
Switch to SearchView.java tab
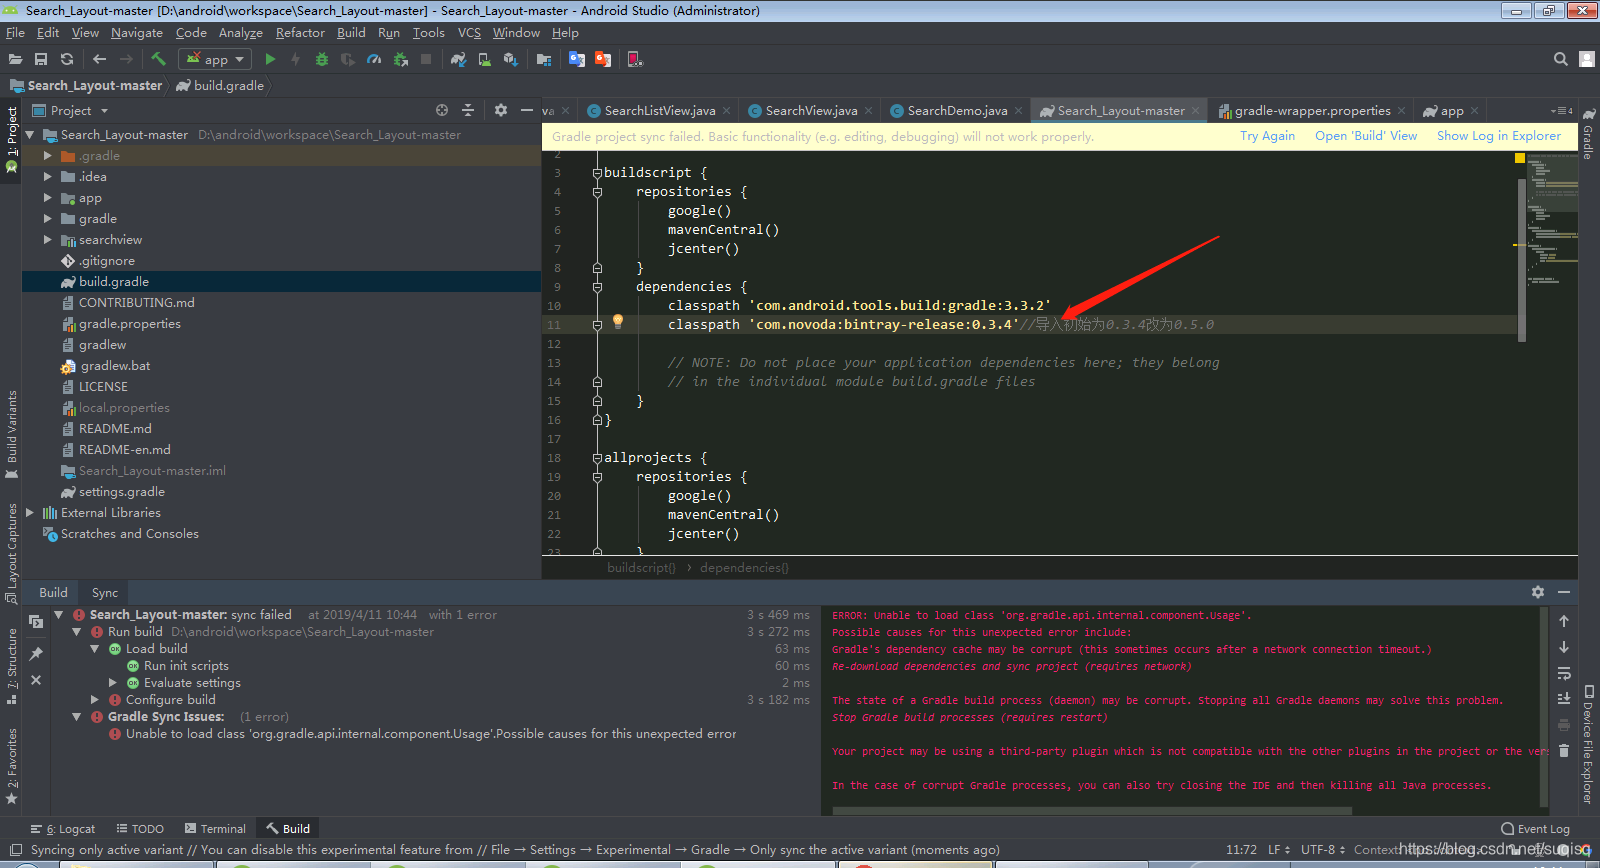coord(811,111)
